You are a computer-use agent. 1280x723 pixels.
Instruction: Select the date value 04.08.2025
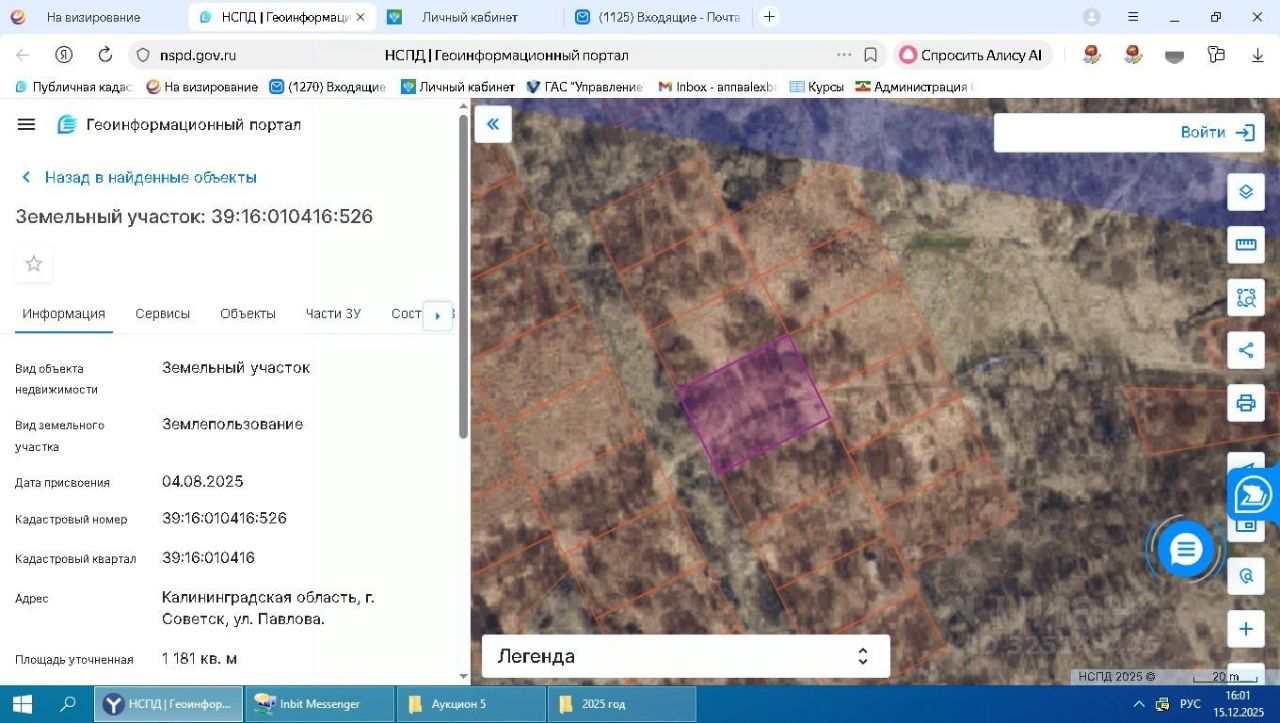pyautogui.click(x=203, y=481)
